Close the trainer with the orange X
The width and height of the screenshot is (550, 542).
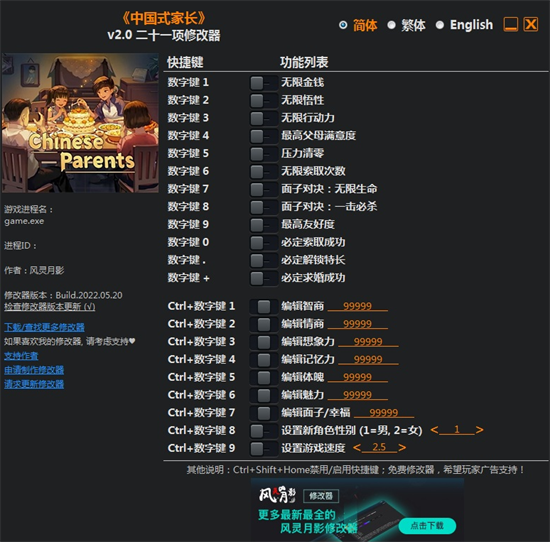pyautogui.click(x=531, y=25)
